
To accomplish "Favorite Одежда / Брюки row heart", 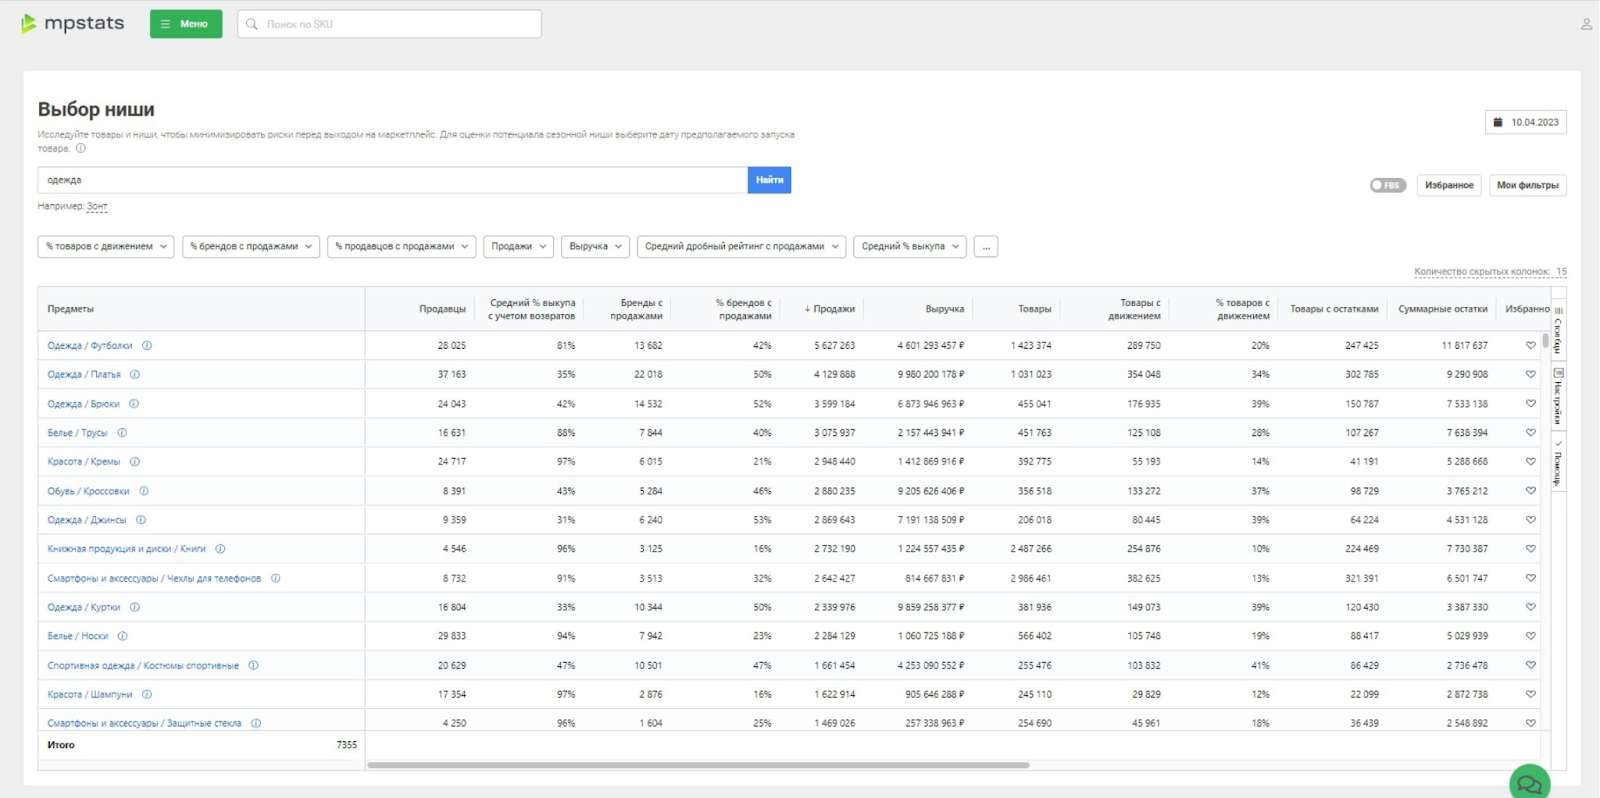I will 1530,404.
